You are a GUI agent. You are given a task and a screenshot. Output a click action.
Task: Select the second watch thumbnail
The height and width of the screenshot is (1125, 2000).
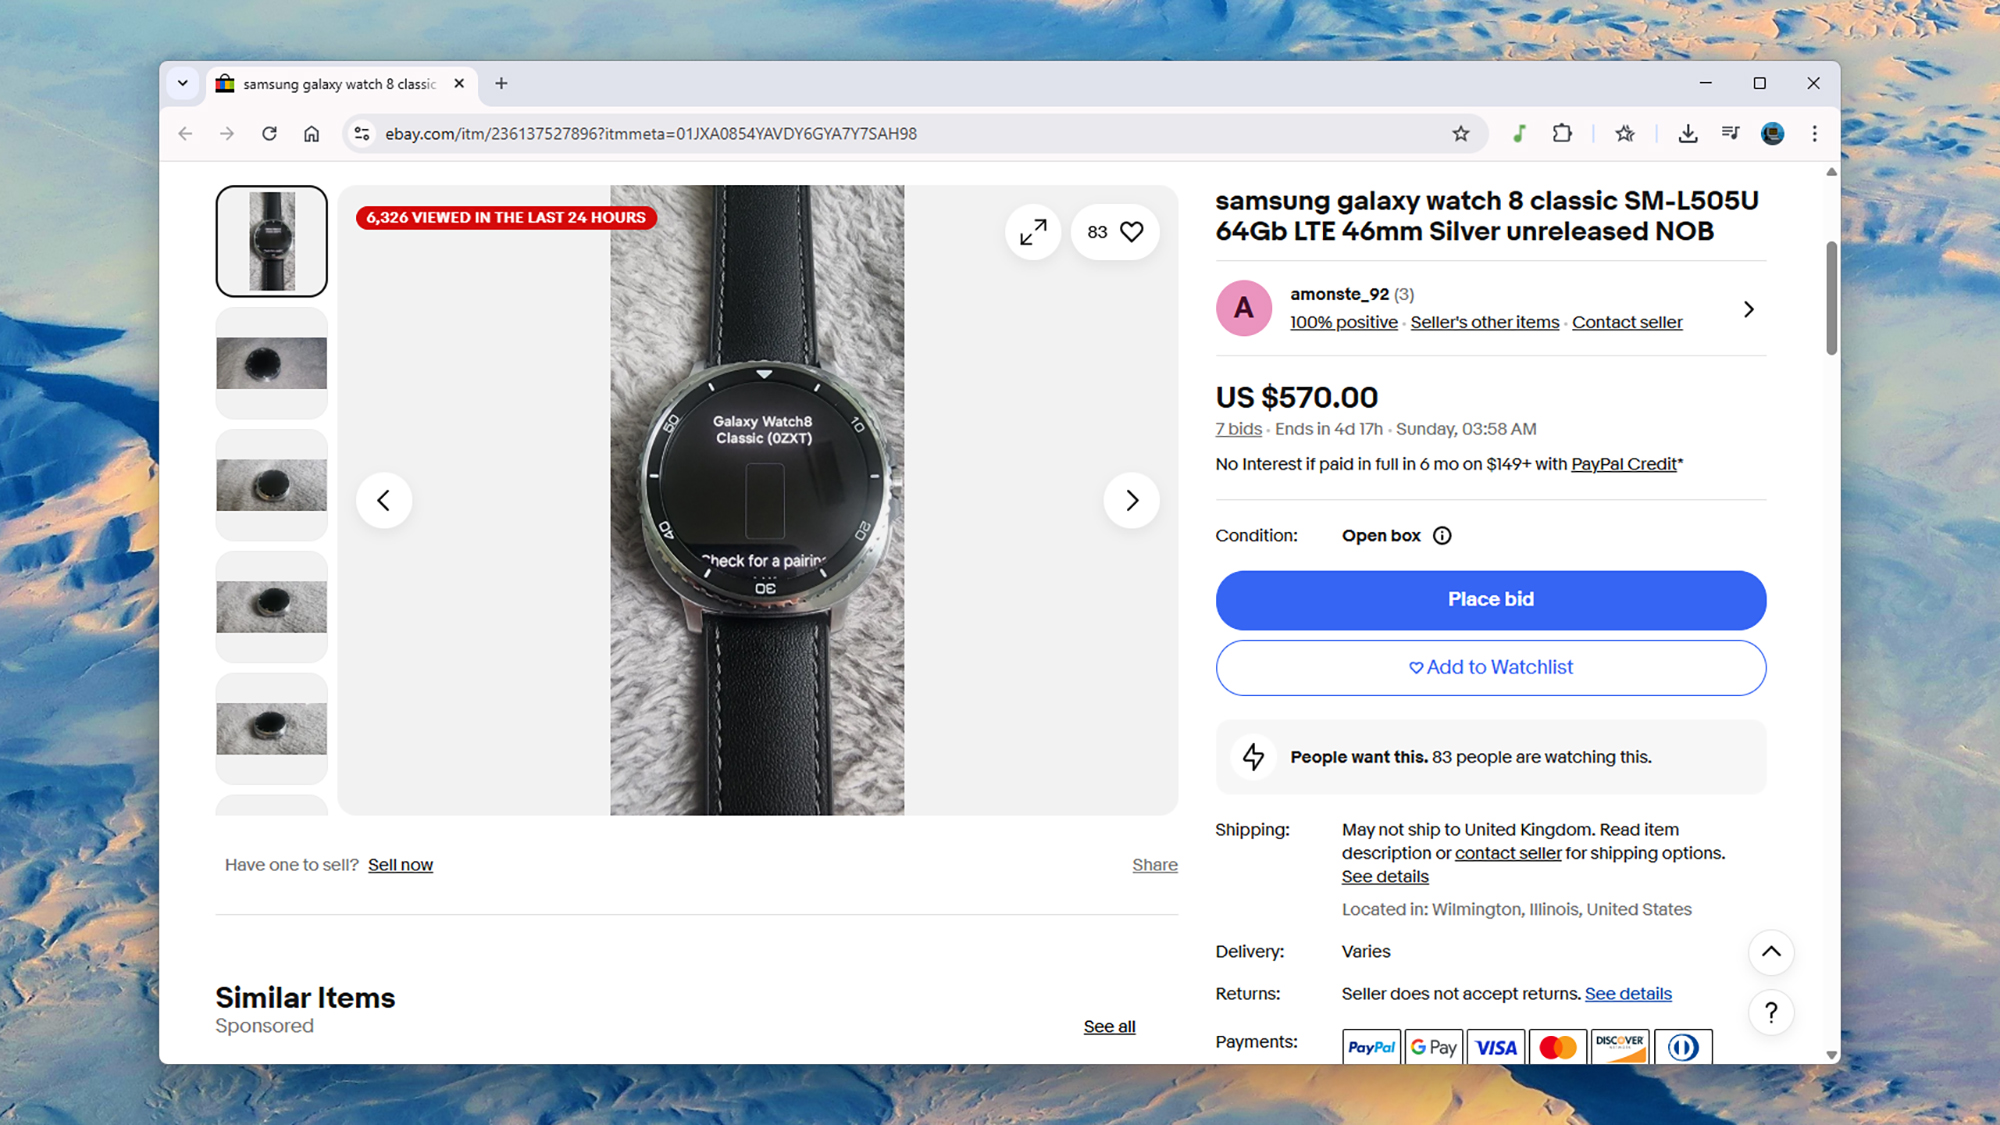point(272,363)
